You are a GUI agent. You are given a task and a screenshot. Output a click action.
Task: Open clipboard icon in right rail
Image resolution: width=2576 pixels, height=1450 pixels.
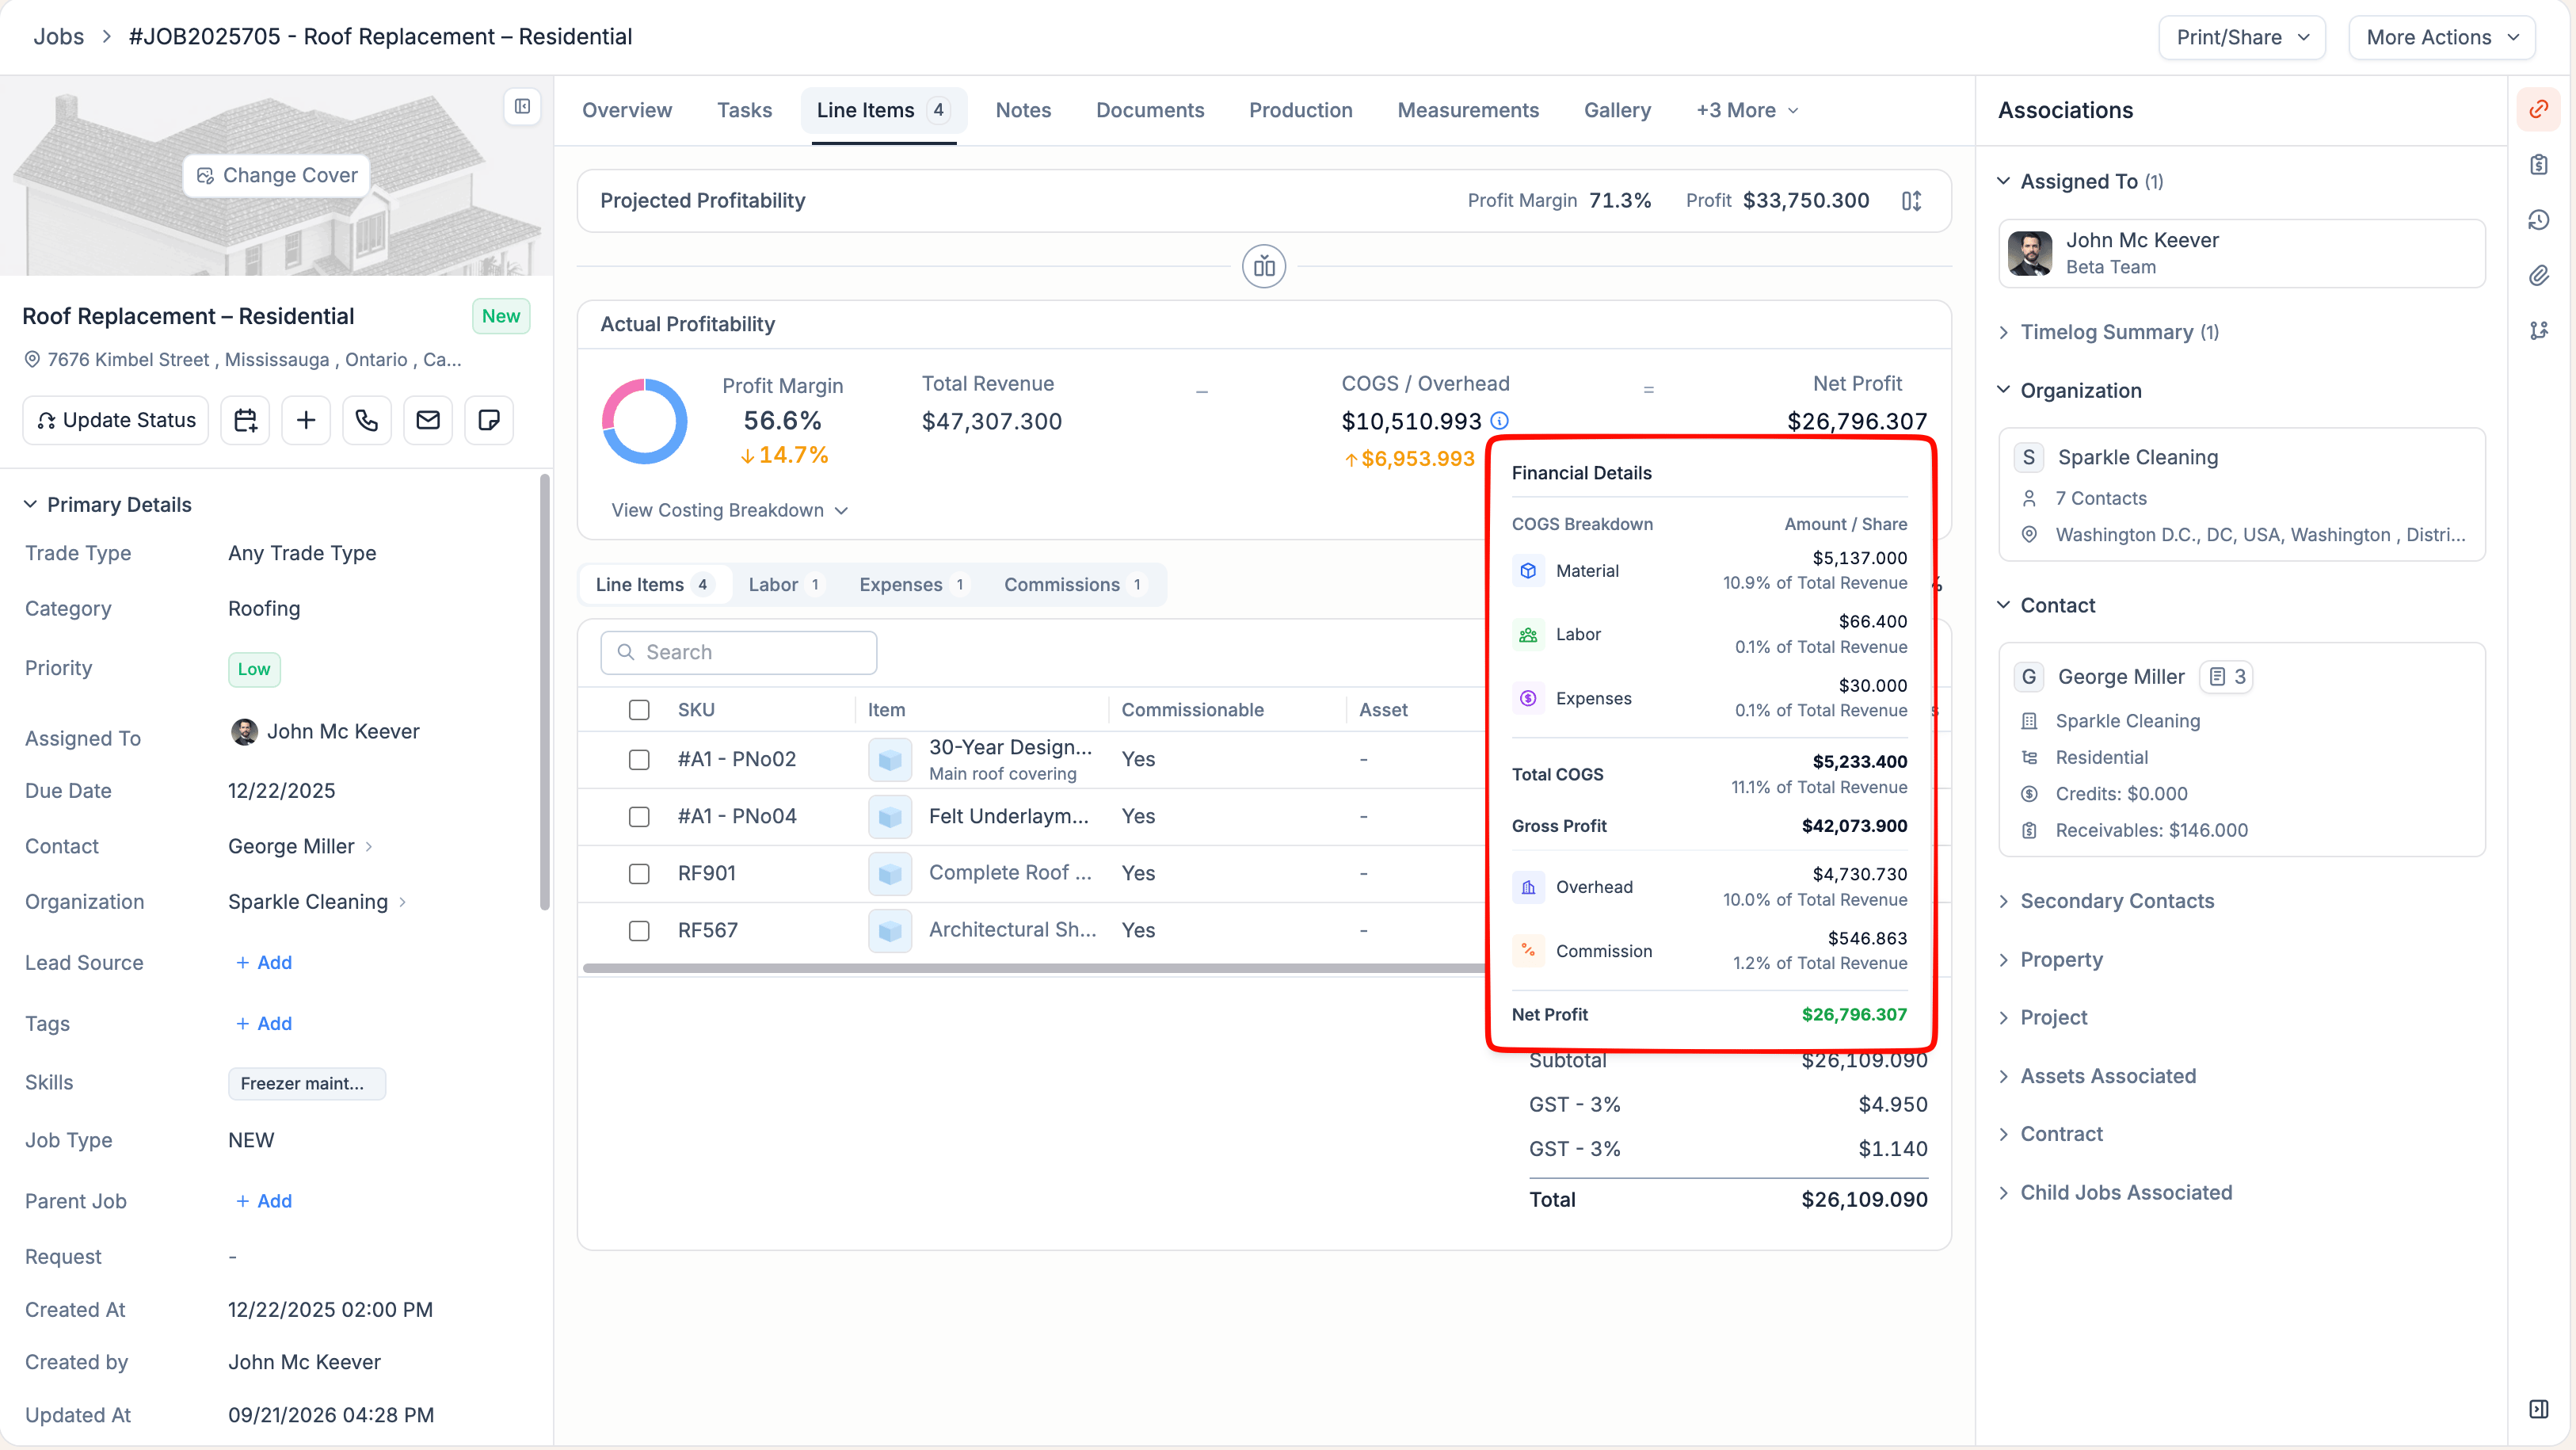[x=2538, y=165]
